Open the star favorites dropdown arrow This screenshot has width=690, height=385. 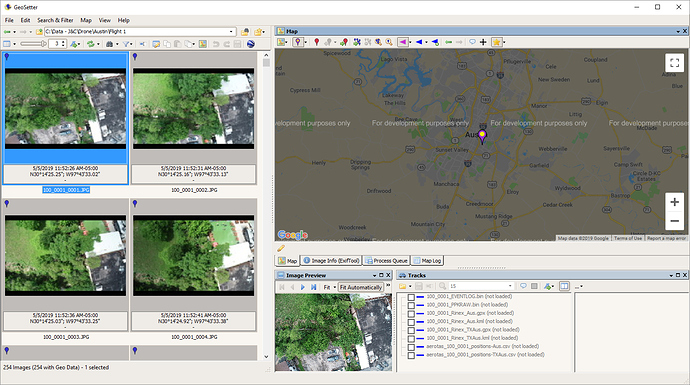click(x=504, y=42)
